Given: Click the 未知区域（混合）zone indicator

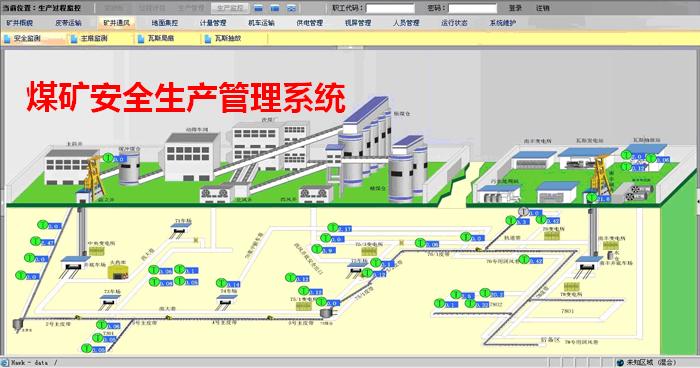Looking at the screenshot, I should [x=647, y=363].
